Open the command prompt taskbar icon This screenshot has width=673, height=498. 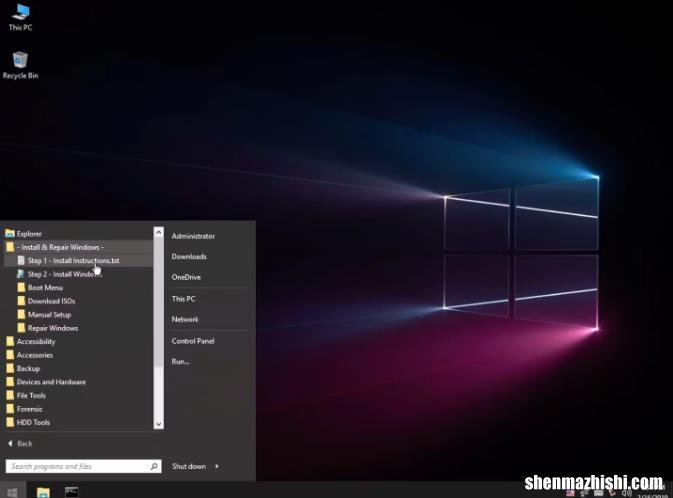pos(71,492)
